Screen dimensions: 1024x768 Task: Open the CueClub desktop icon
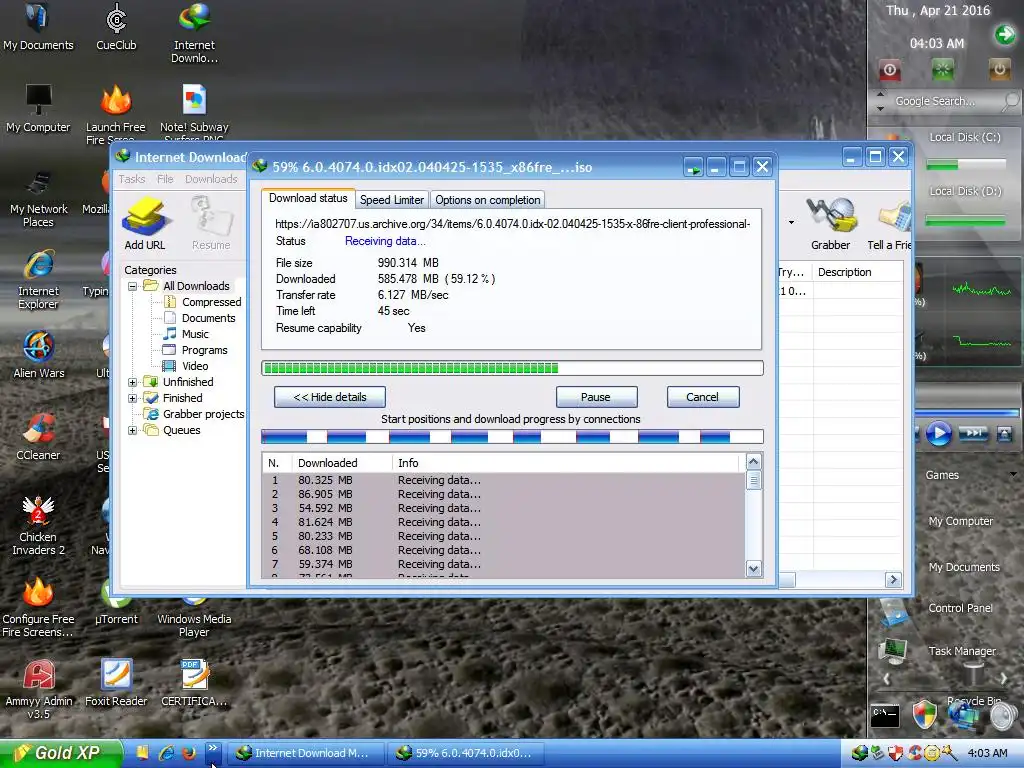point(116,26)
